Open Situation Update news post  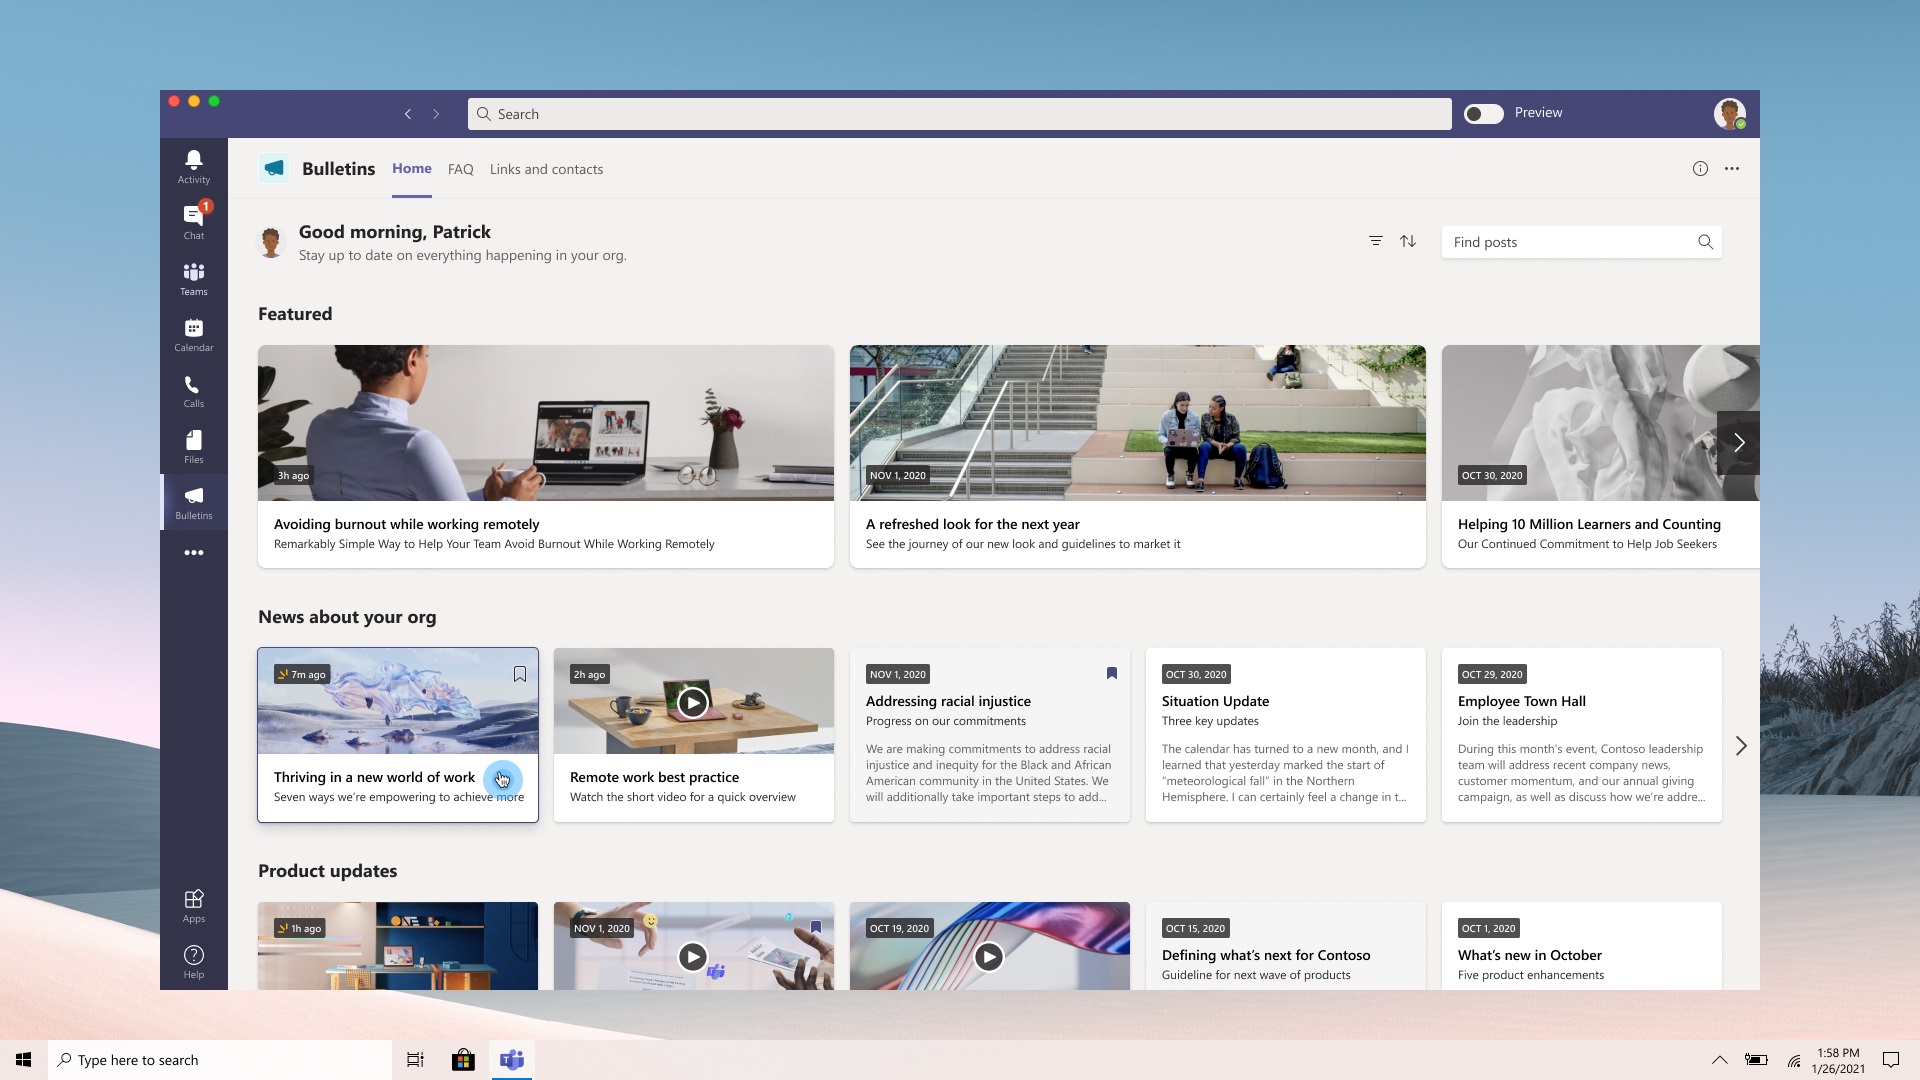point(1215,701)
